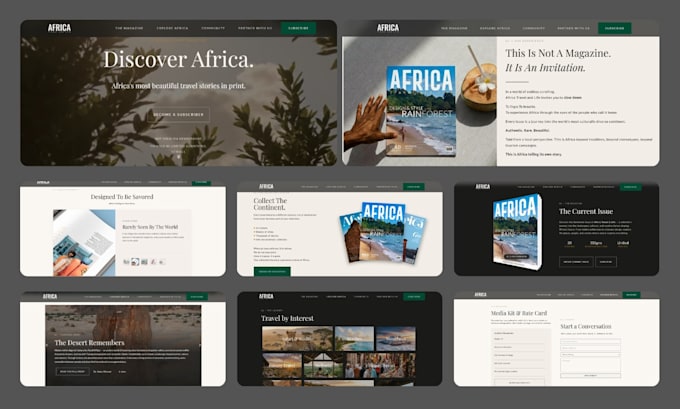Open Partner With Us in the Discover Africa header
680x409 pixels.
pos(255,28)
